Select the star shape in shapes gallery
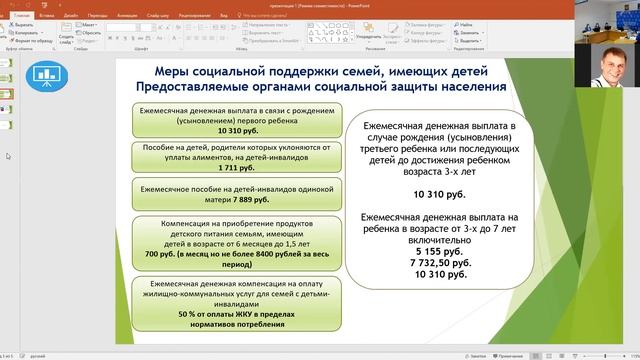The width and height of the screenshot is (640, 360). 345,39
